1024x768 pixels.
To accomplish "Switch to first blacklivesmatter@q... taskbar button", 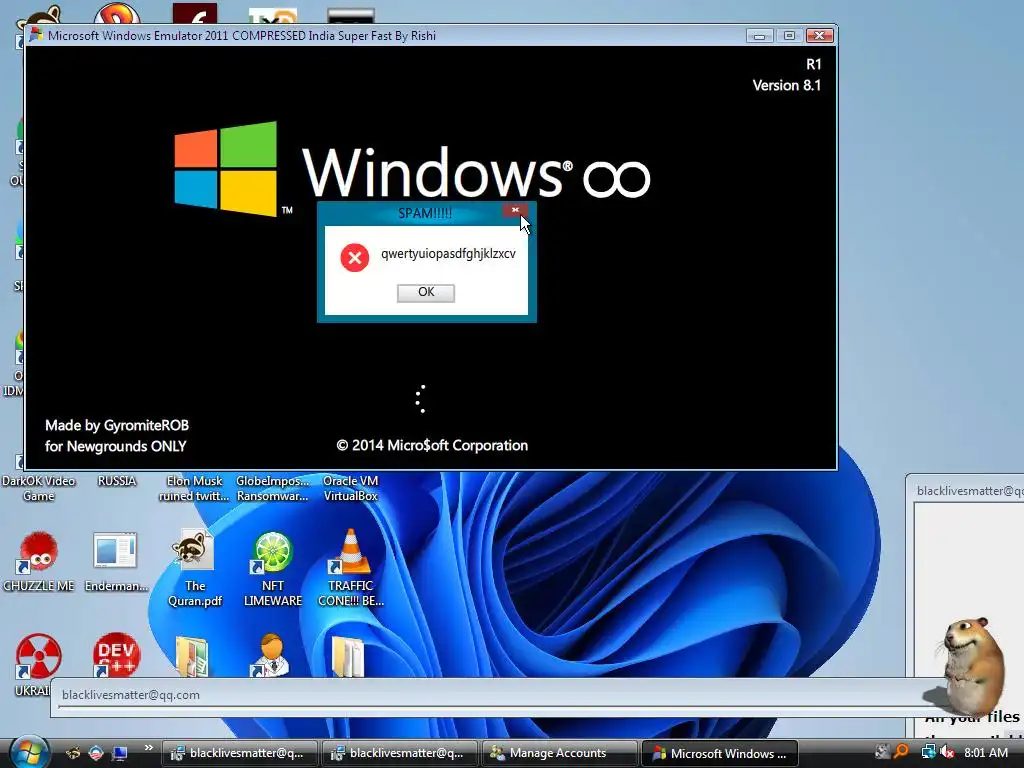I will click(239, 753).
